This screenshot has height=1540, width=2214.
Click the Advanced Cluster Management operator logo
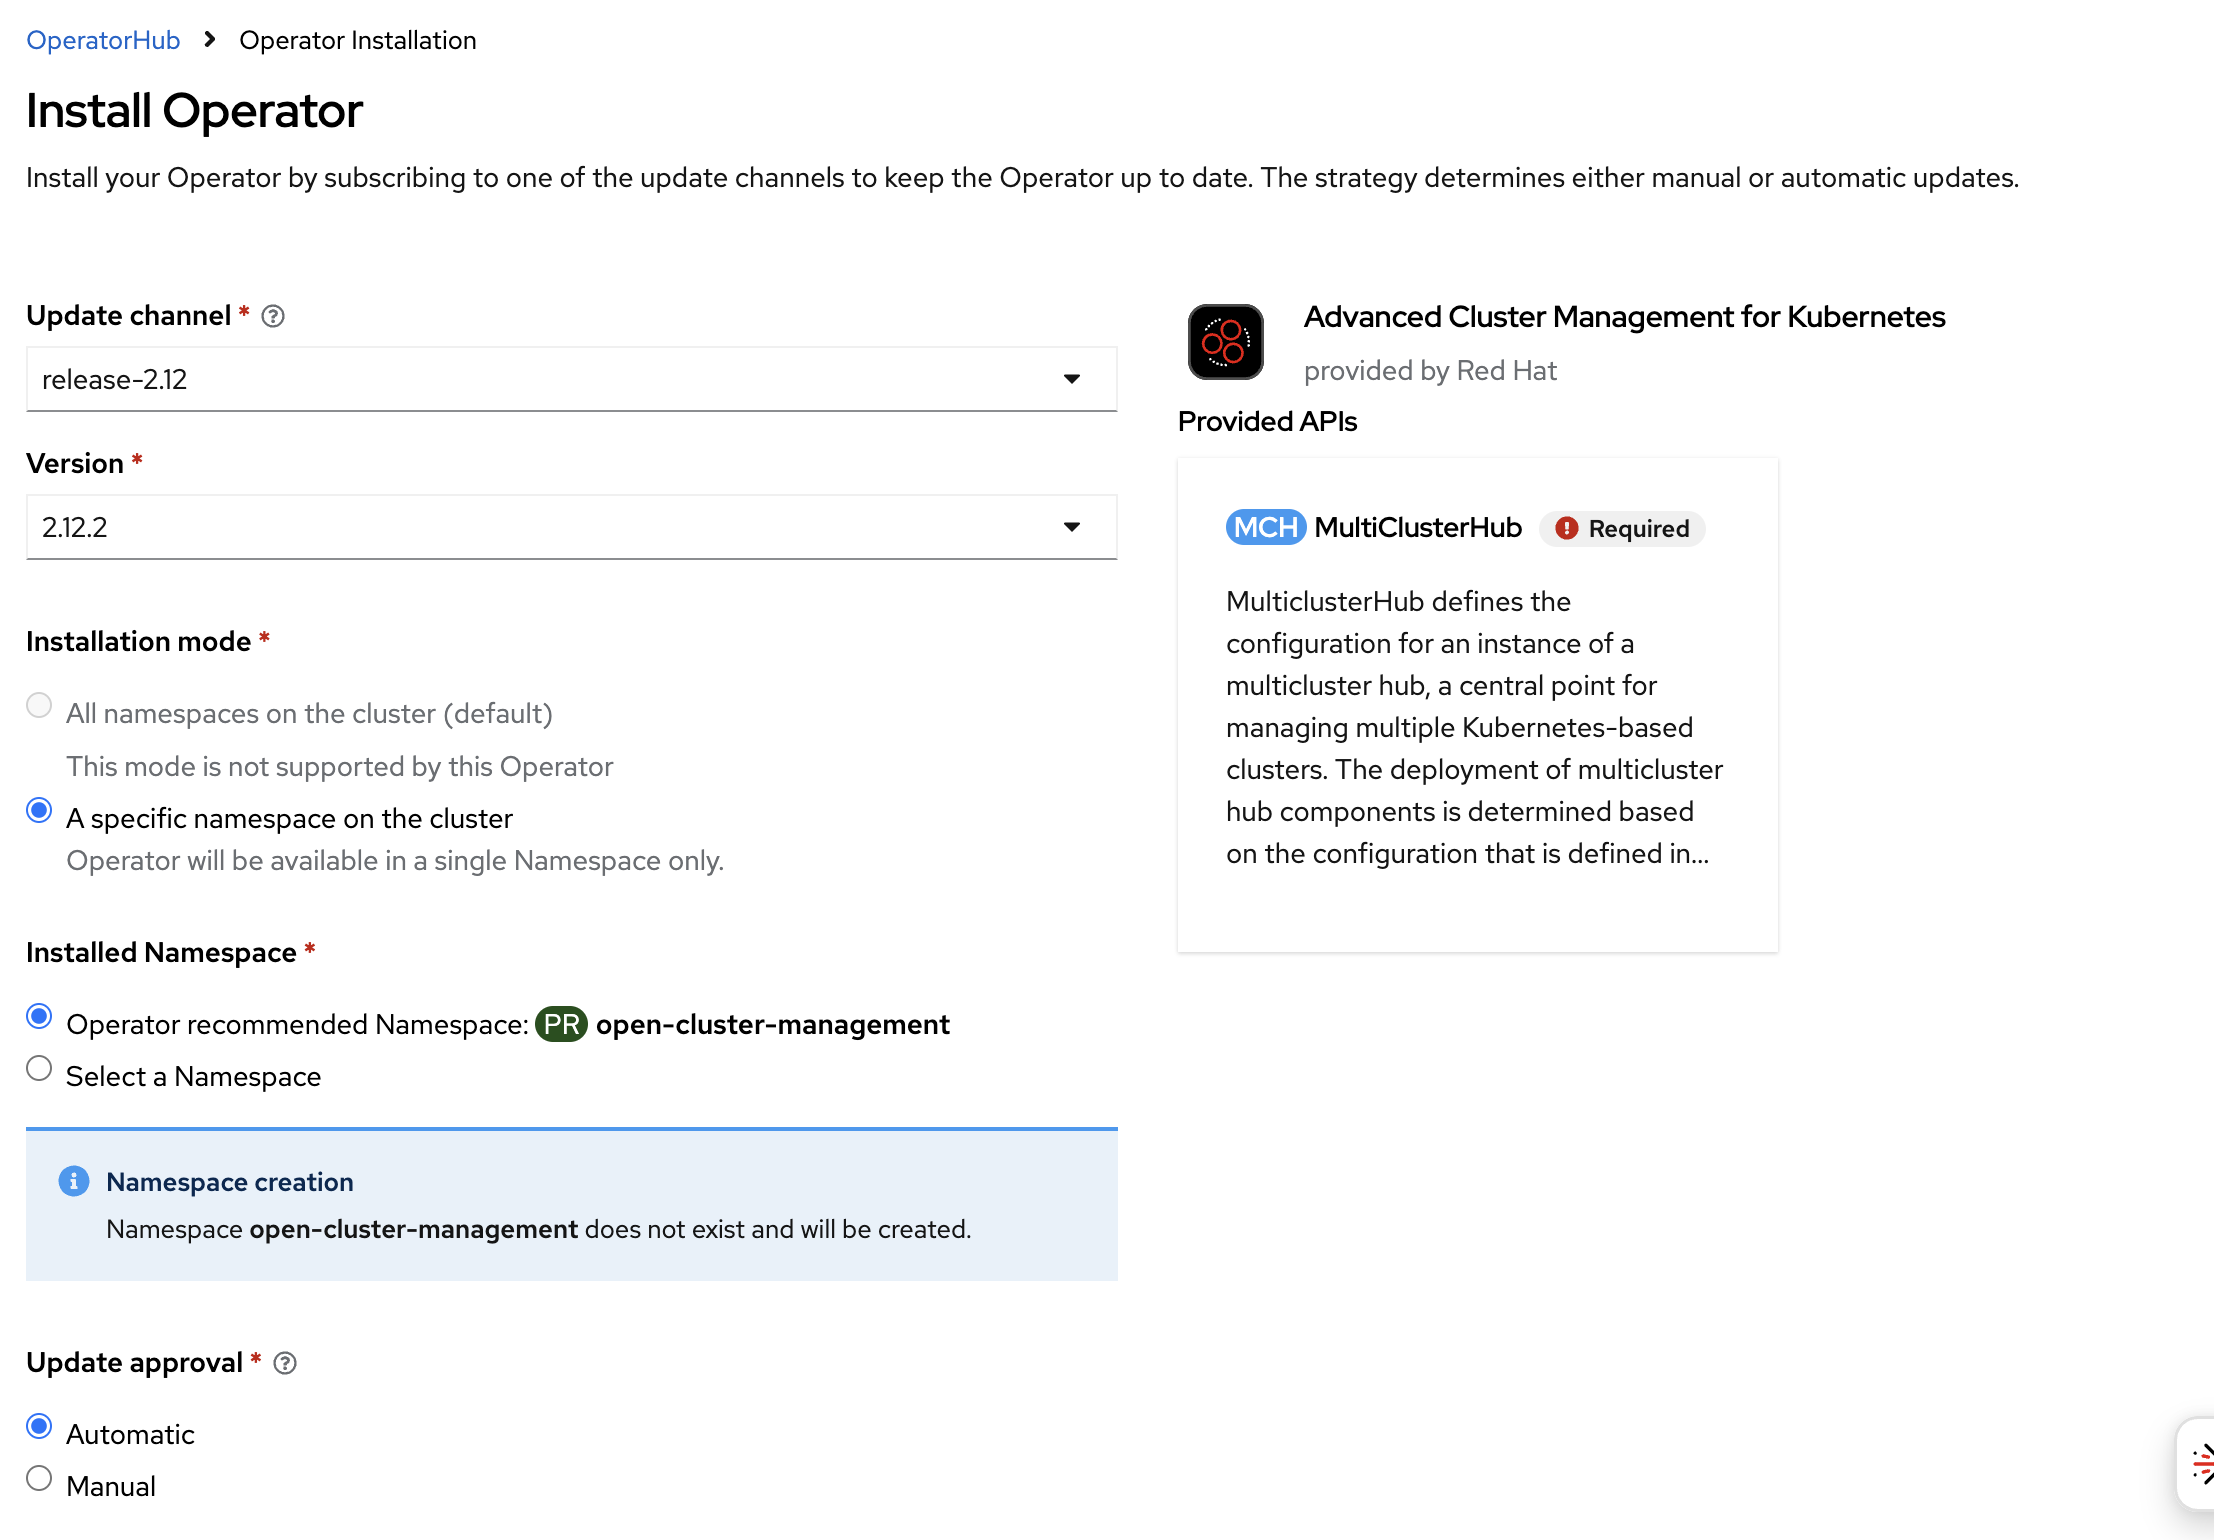(x=1226, y=342)
